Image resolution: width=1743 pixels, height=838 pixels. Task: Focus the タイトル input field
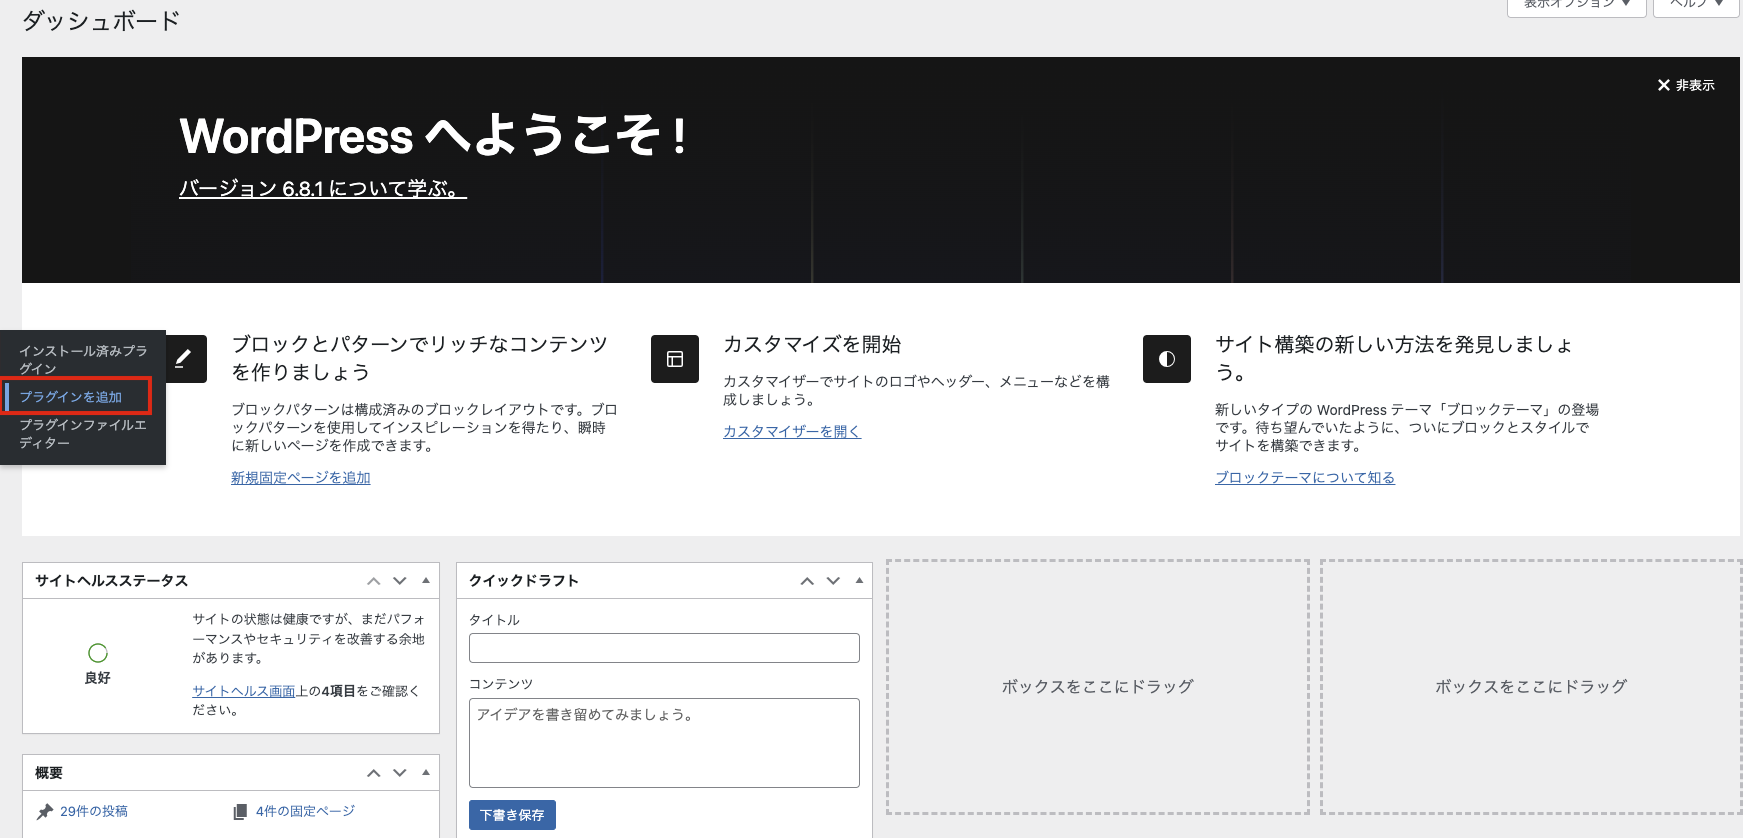click(664, 648)
